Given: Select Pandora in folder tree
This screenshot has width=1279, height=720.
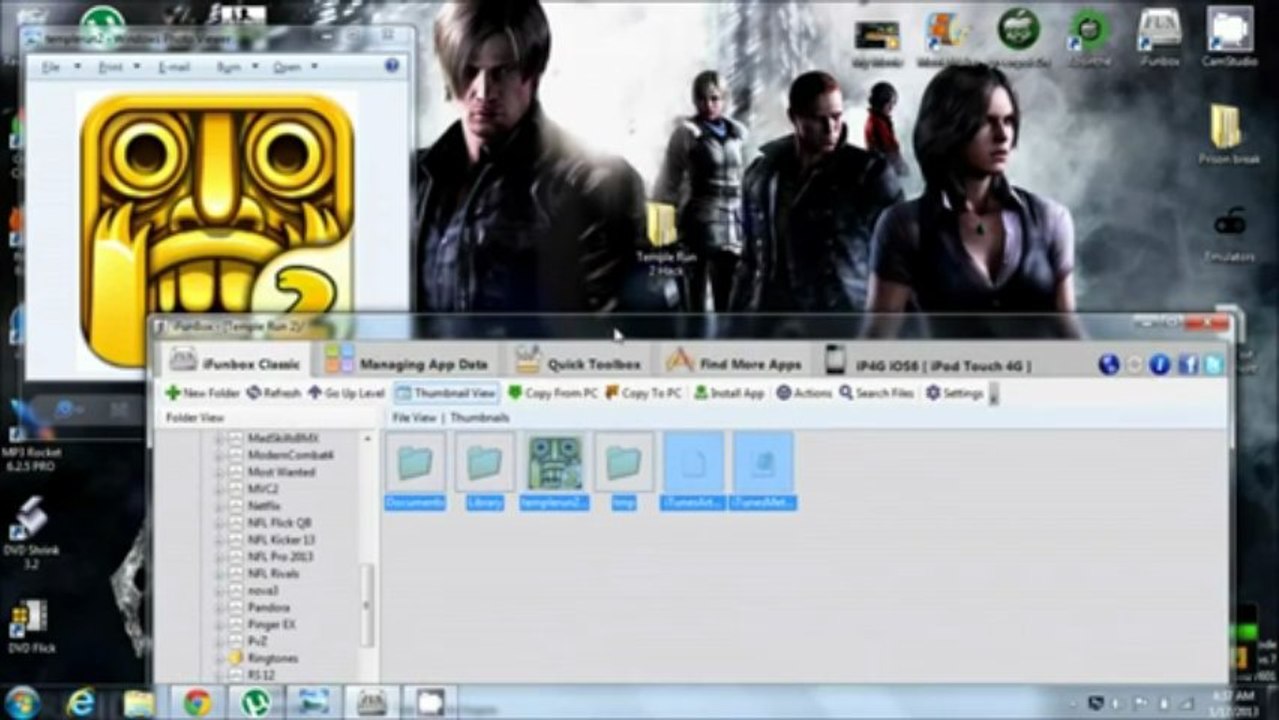Looking at the screenshot, I should point(268,608).
